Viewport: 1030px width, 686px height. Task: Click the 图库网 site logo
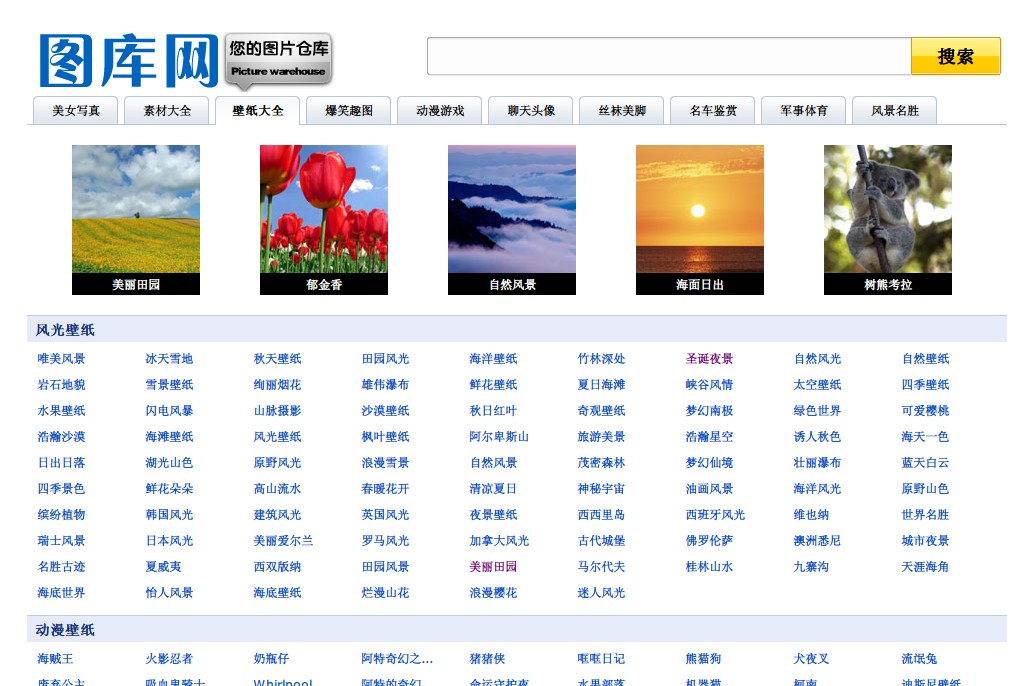click(129, 60)
